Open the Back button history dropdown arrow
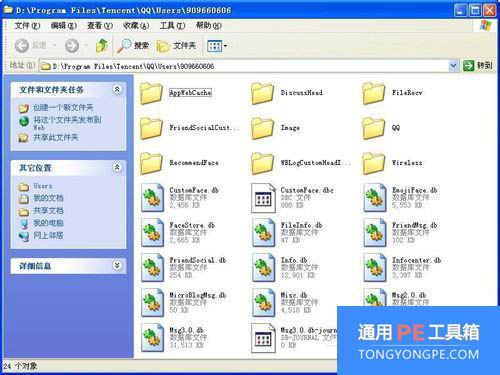The height and width of the screenshot is (375, 500). tap(54, 45)
